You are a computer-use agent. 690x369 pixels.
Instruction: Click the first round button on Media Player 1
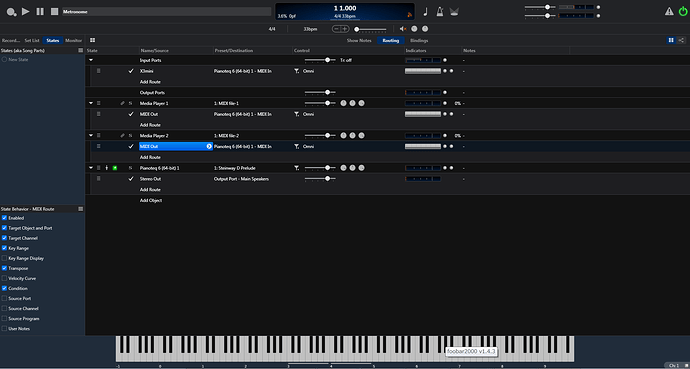[344, 103]
